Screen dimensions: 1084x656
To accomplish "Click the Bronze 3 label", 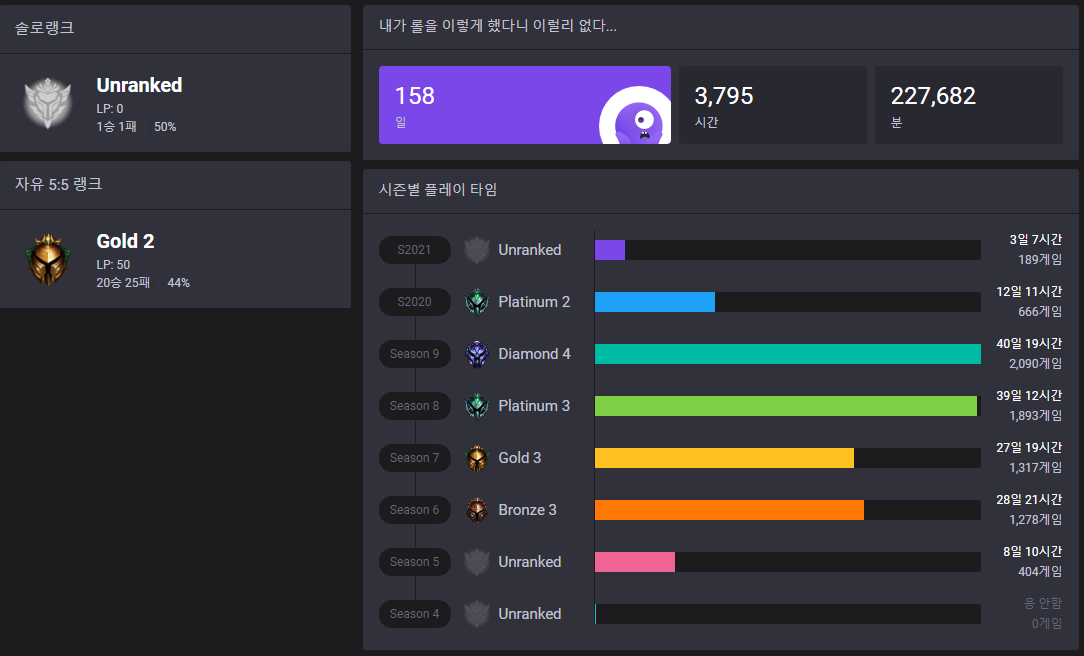I will (527, 510).
